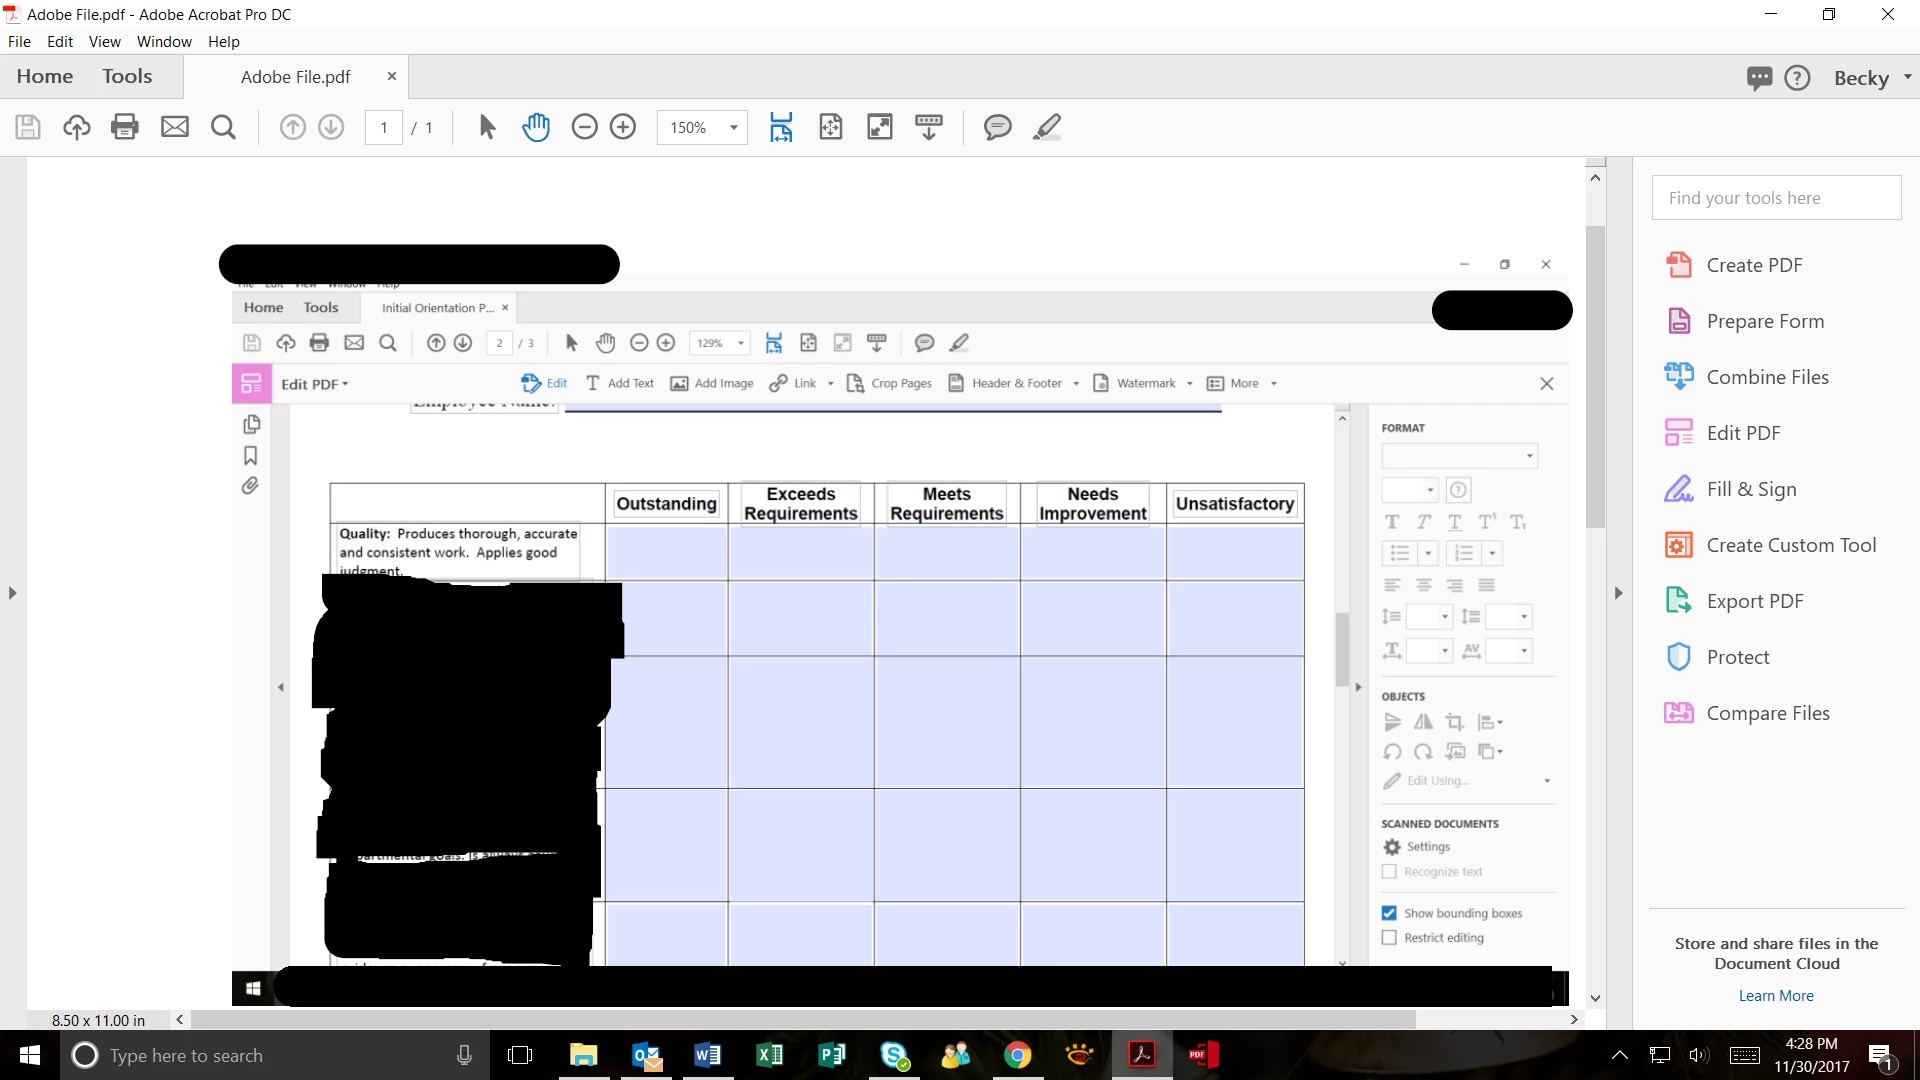This screenshot has height=1080, width=1920.
Task: Open the Export PDF tool
Action: pyautogui.click(x=1754, y=601)
